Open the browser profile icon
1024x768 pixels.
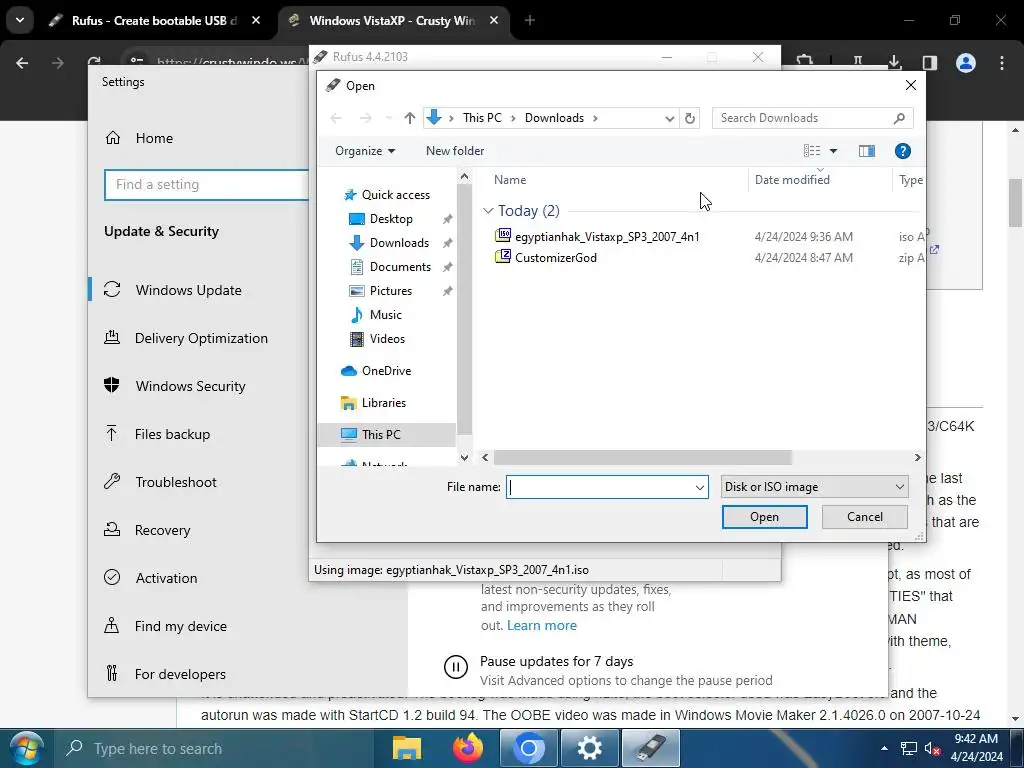click(966, 63)
